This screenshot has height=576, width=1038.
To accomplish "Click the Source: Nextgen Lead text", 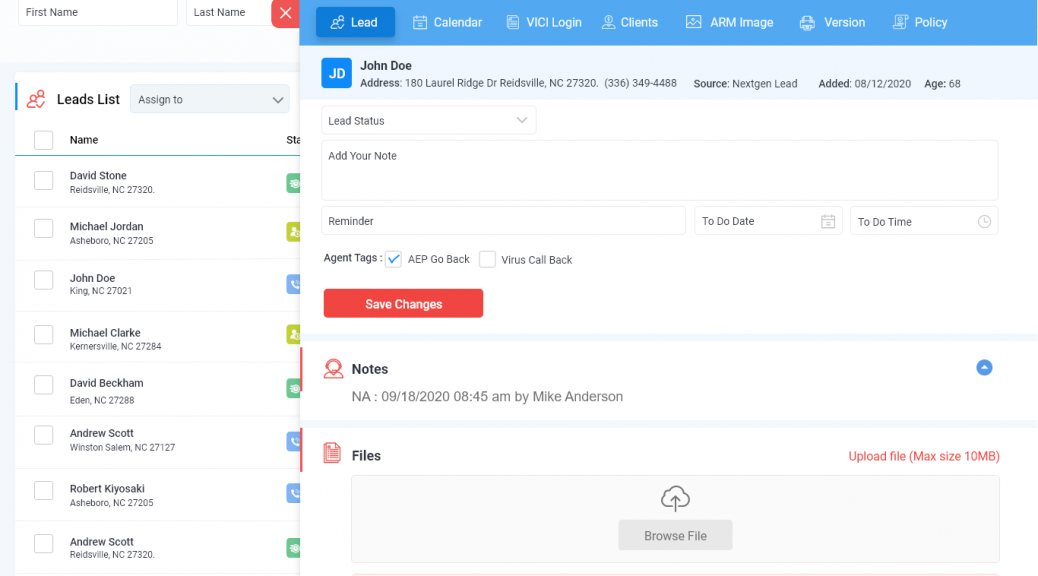I will (745, 84).
